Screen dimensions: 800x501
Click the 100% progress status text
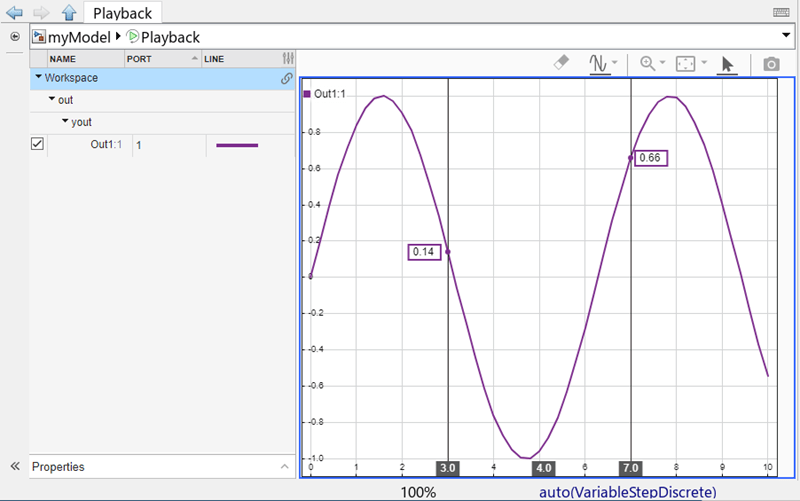tap(418, 492)
